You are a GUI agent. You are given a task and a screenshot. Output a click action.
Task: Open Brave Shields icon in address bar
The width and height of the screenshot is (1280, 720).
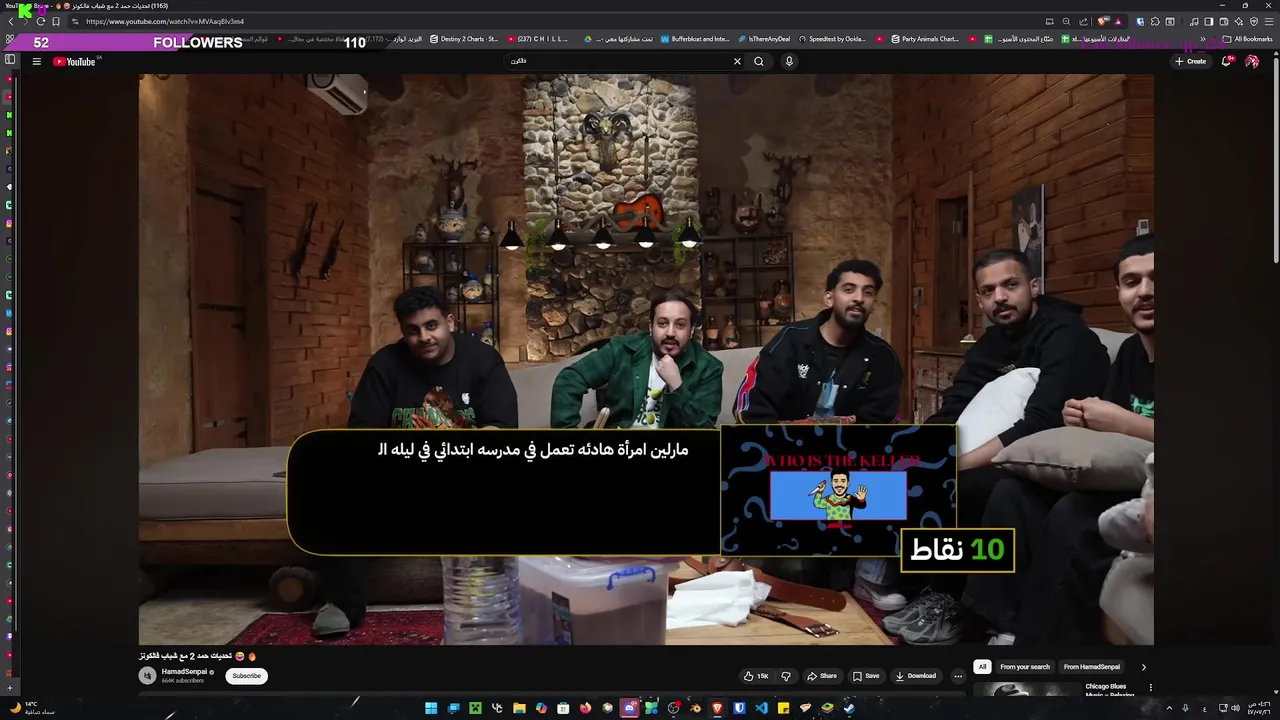(1102, 21)
